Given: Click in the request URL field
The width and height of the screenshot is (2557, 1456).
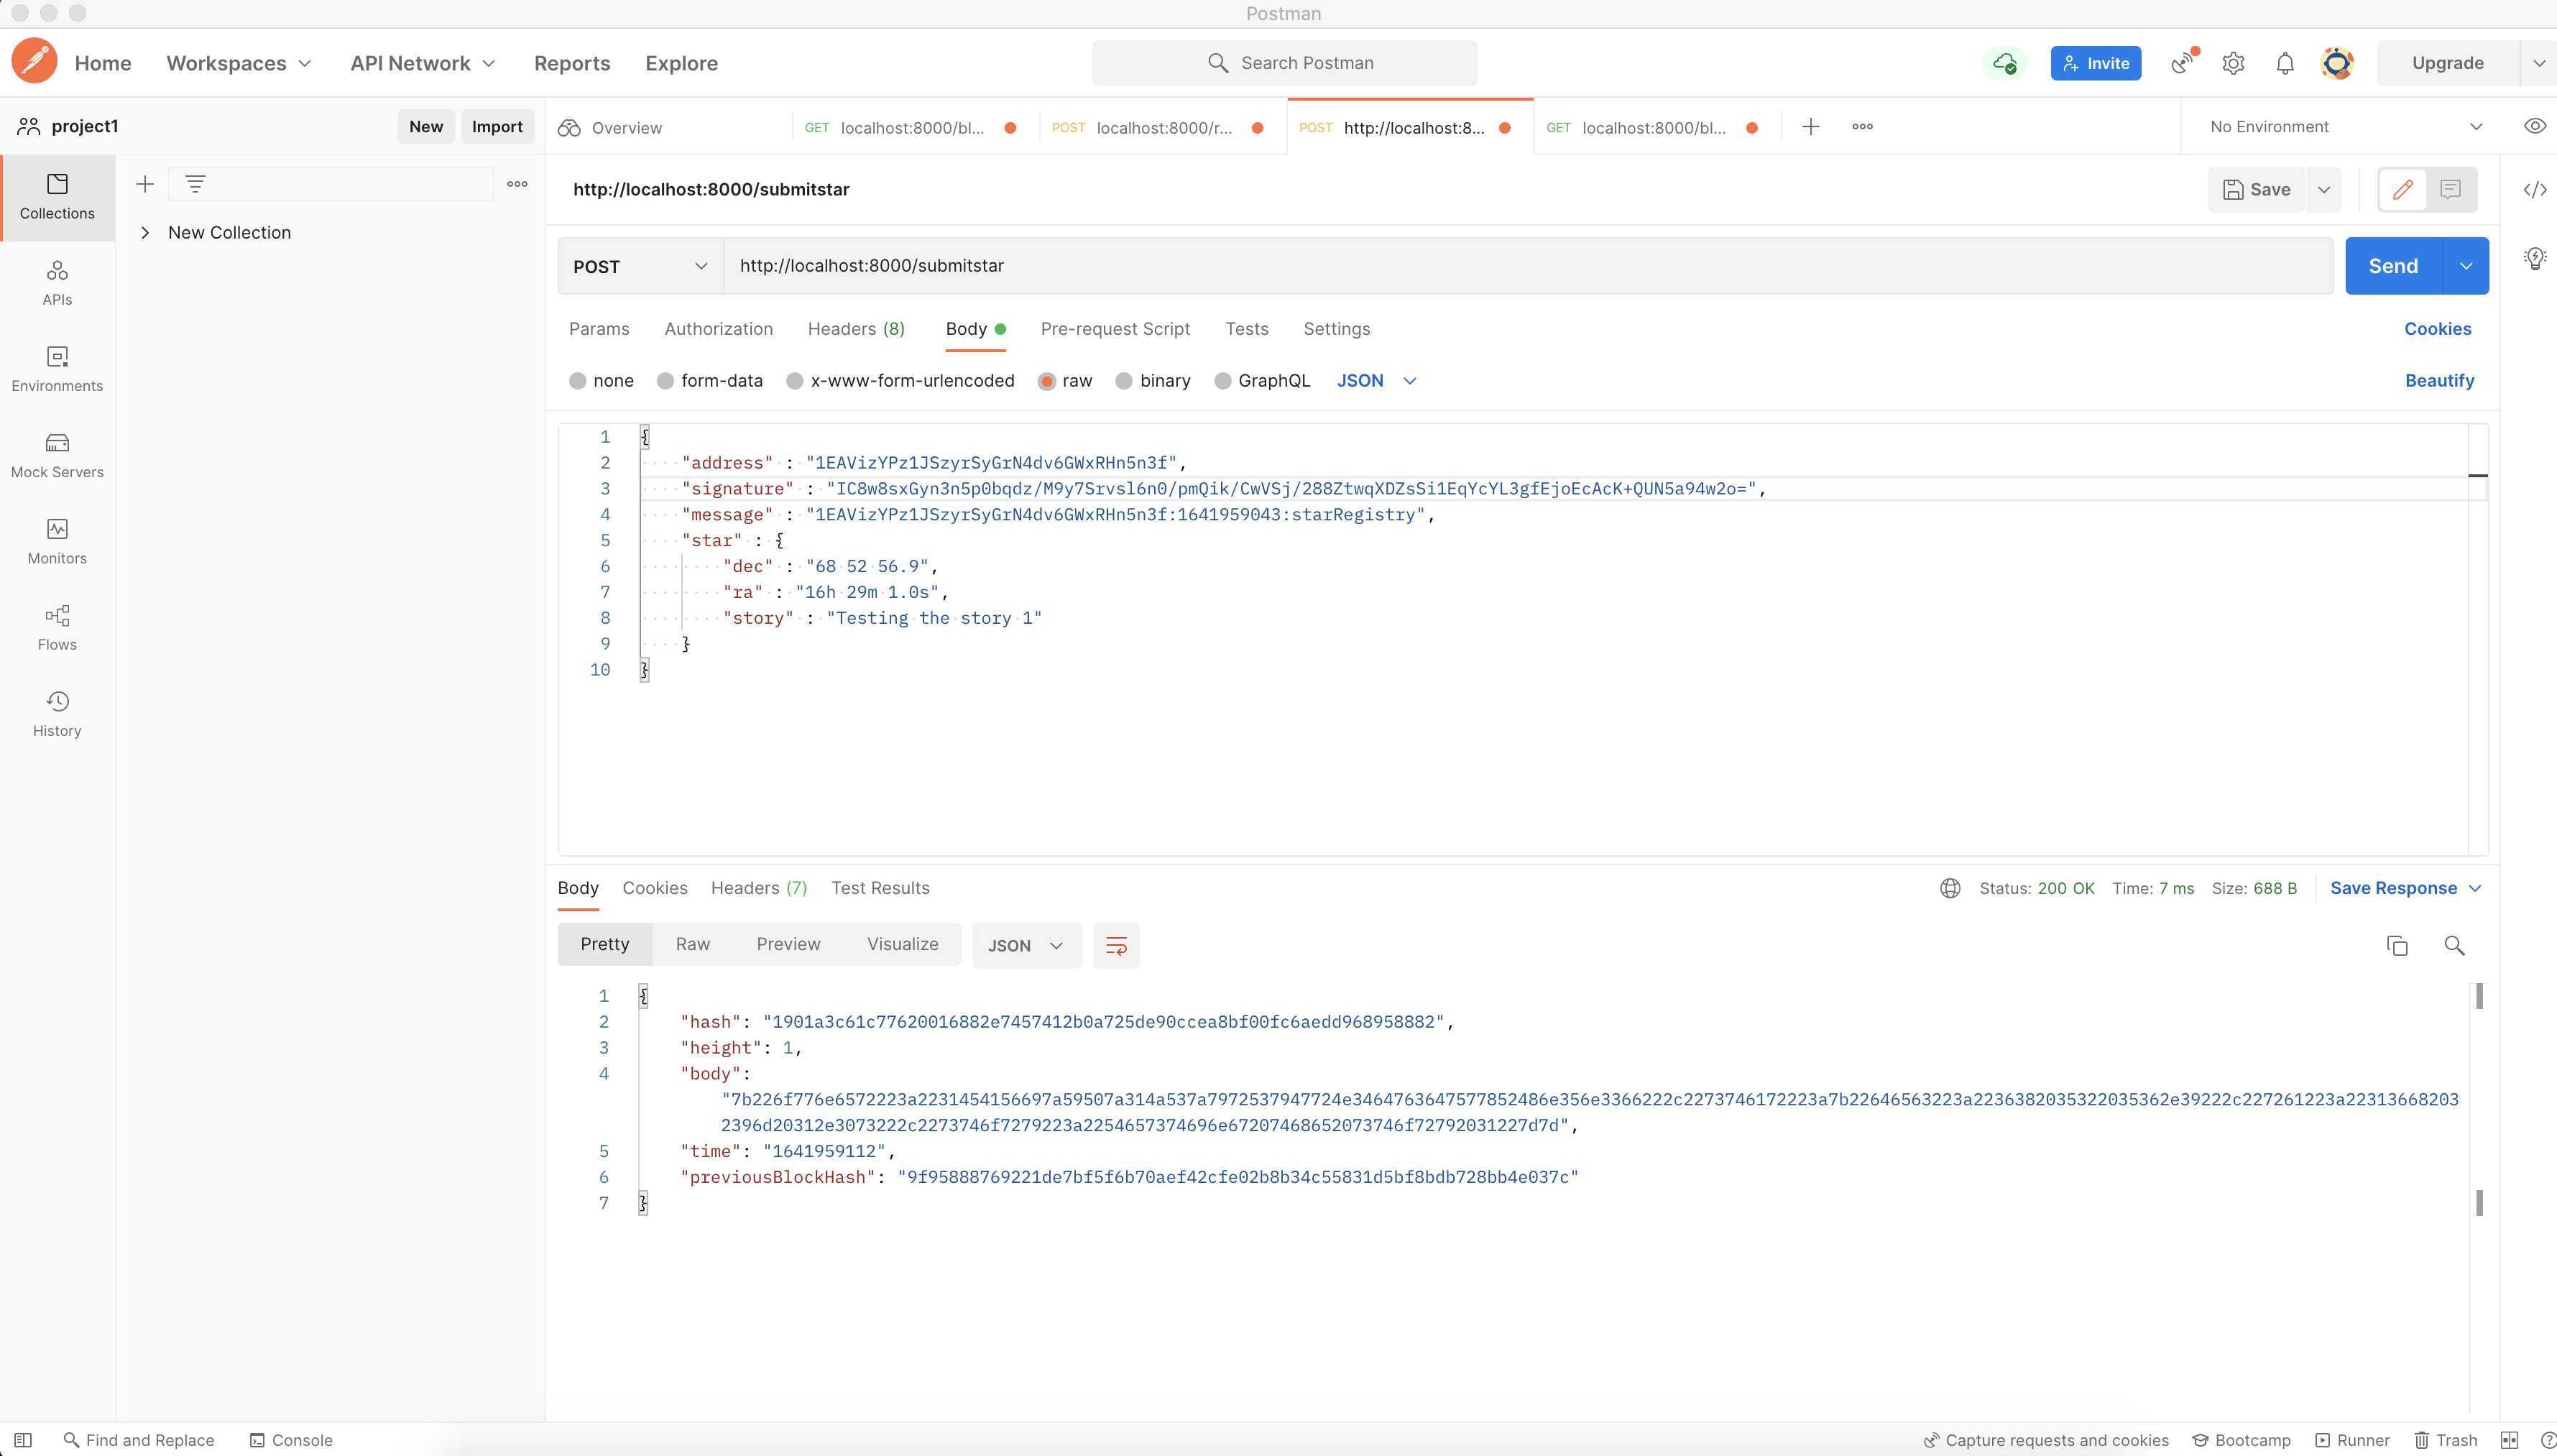Looking at the screenshot, I should click(1528, 266).
